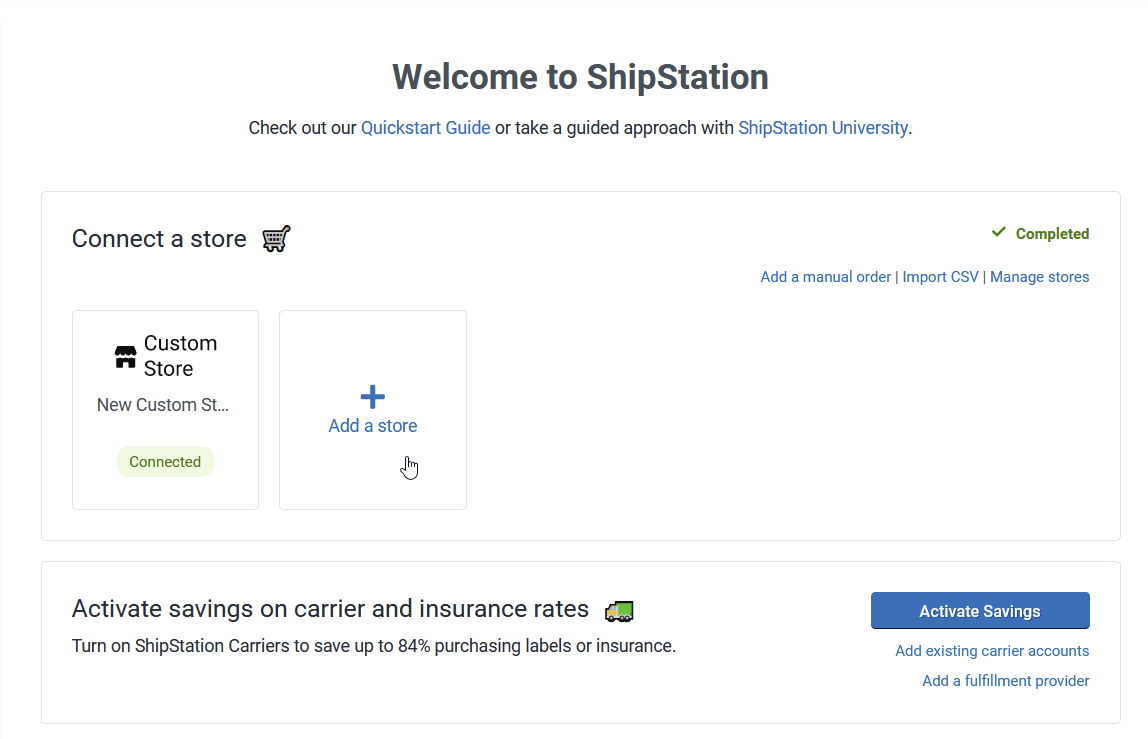
Task: Open the Quickstart Guide
Action: coord(425,127)
